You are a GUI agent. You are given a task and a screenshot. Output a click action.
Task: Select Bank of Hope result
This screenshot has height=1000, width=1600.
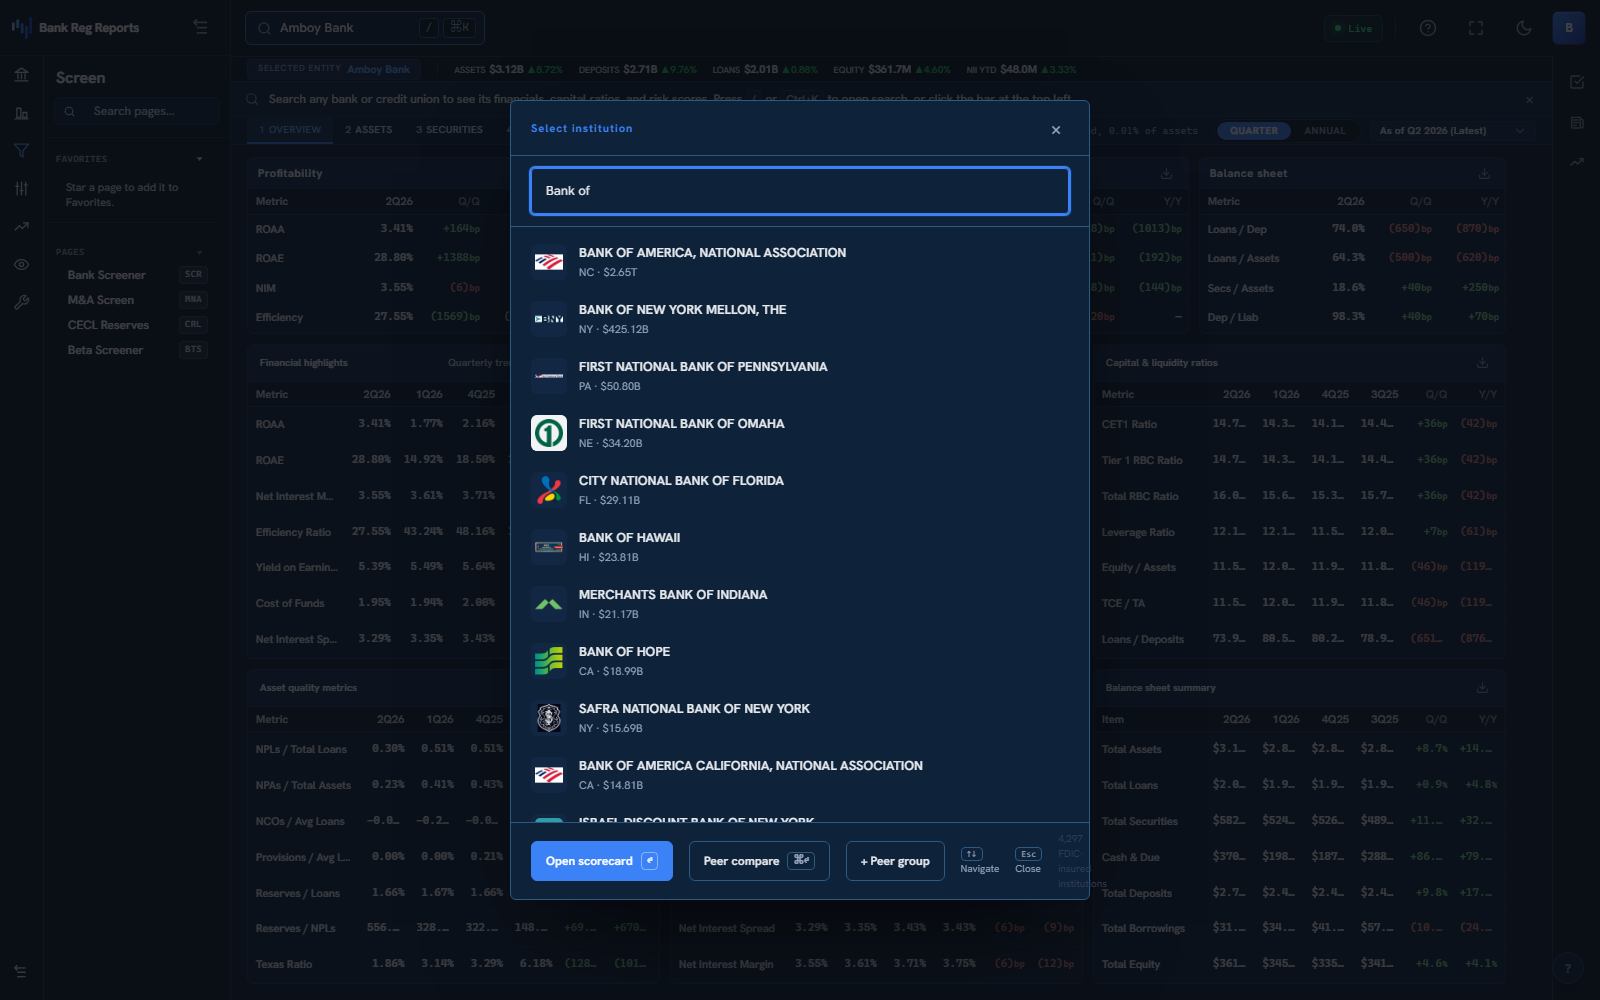click(800, 661)
